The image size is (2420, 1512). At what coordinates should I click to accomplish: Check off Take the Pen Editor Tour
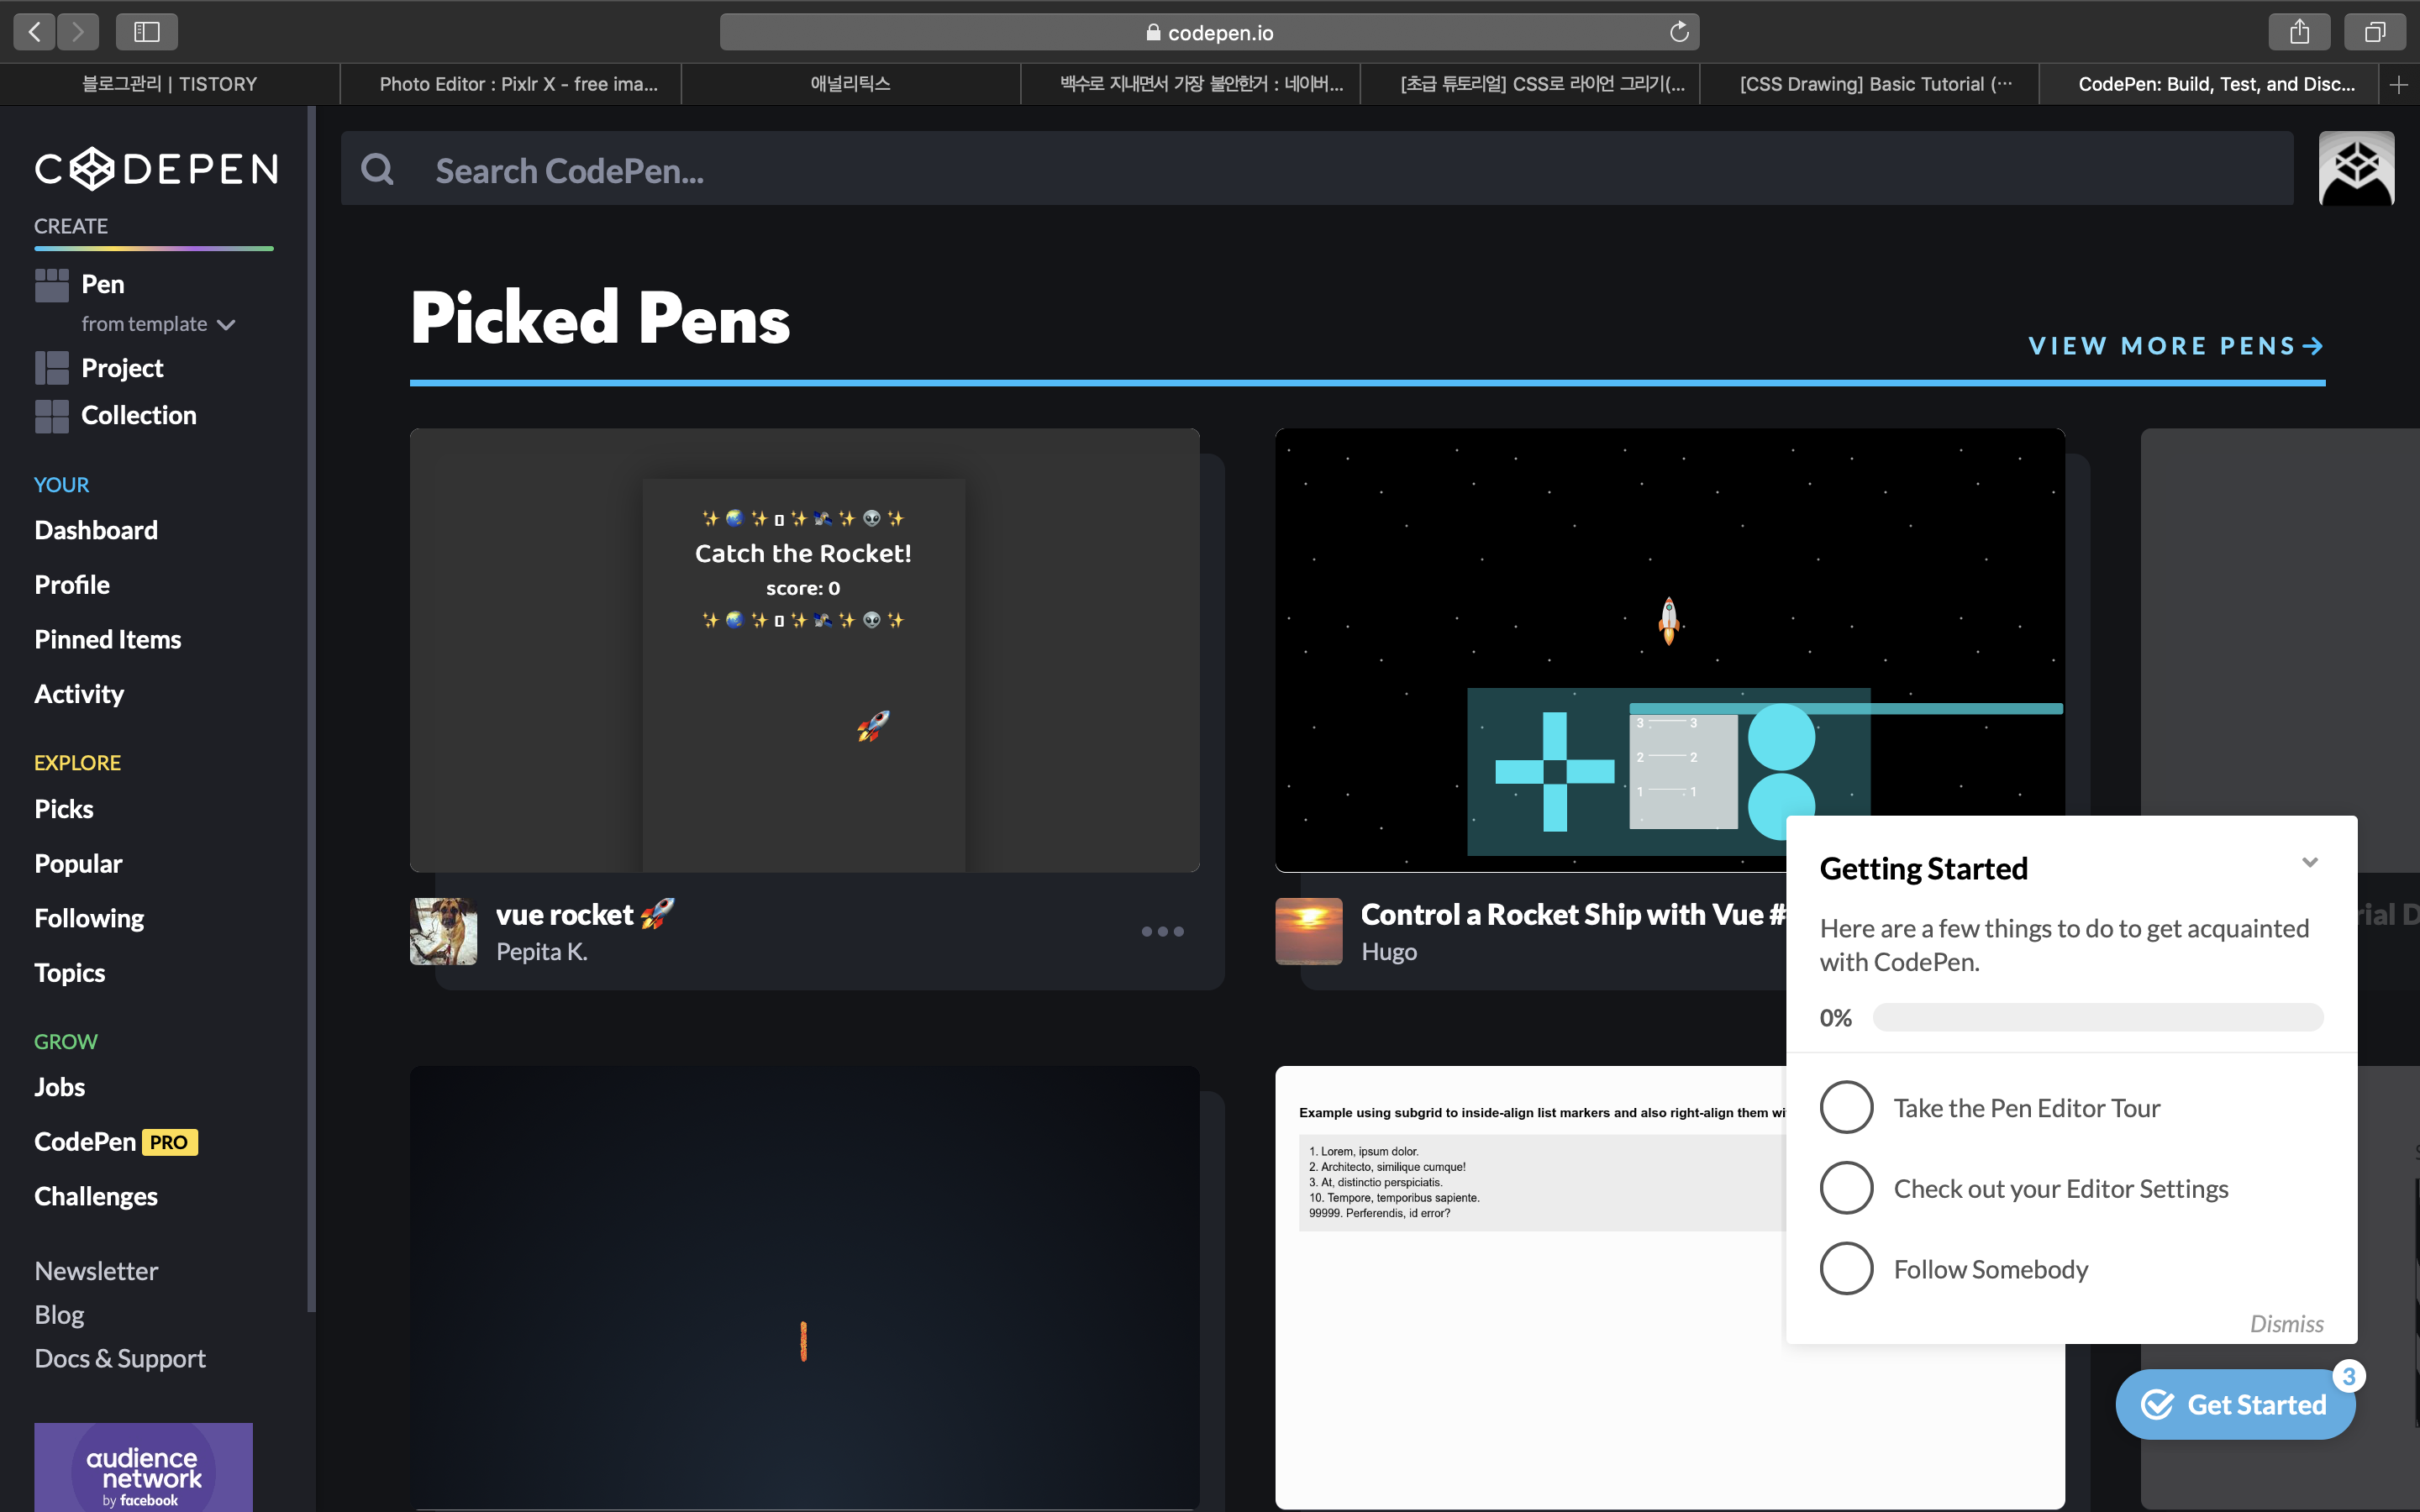point(1846,1107)
